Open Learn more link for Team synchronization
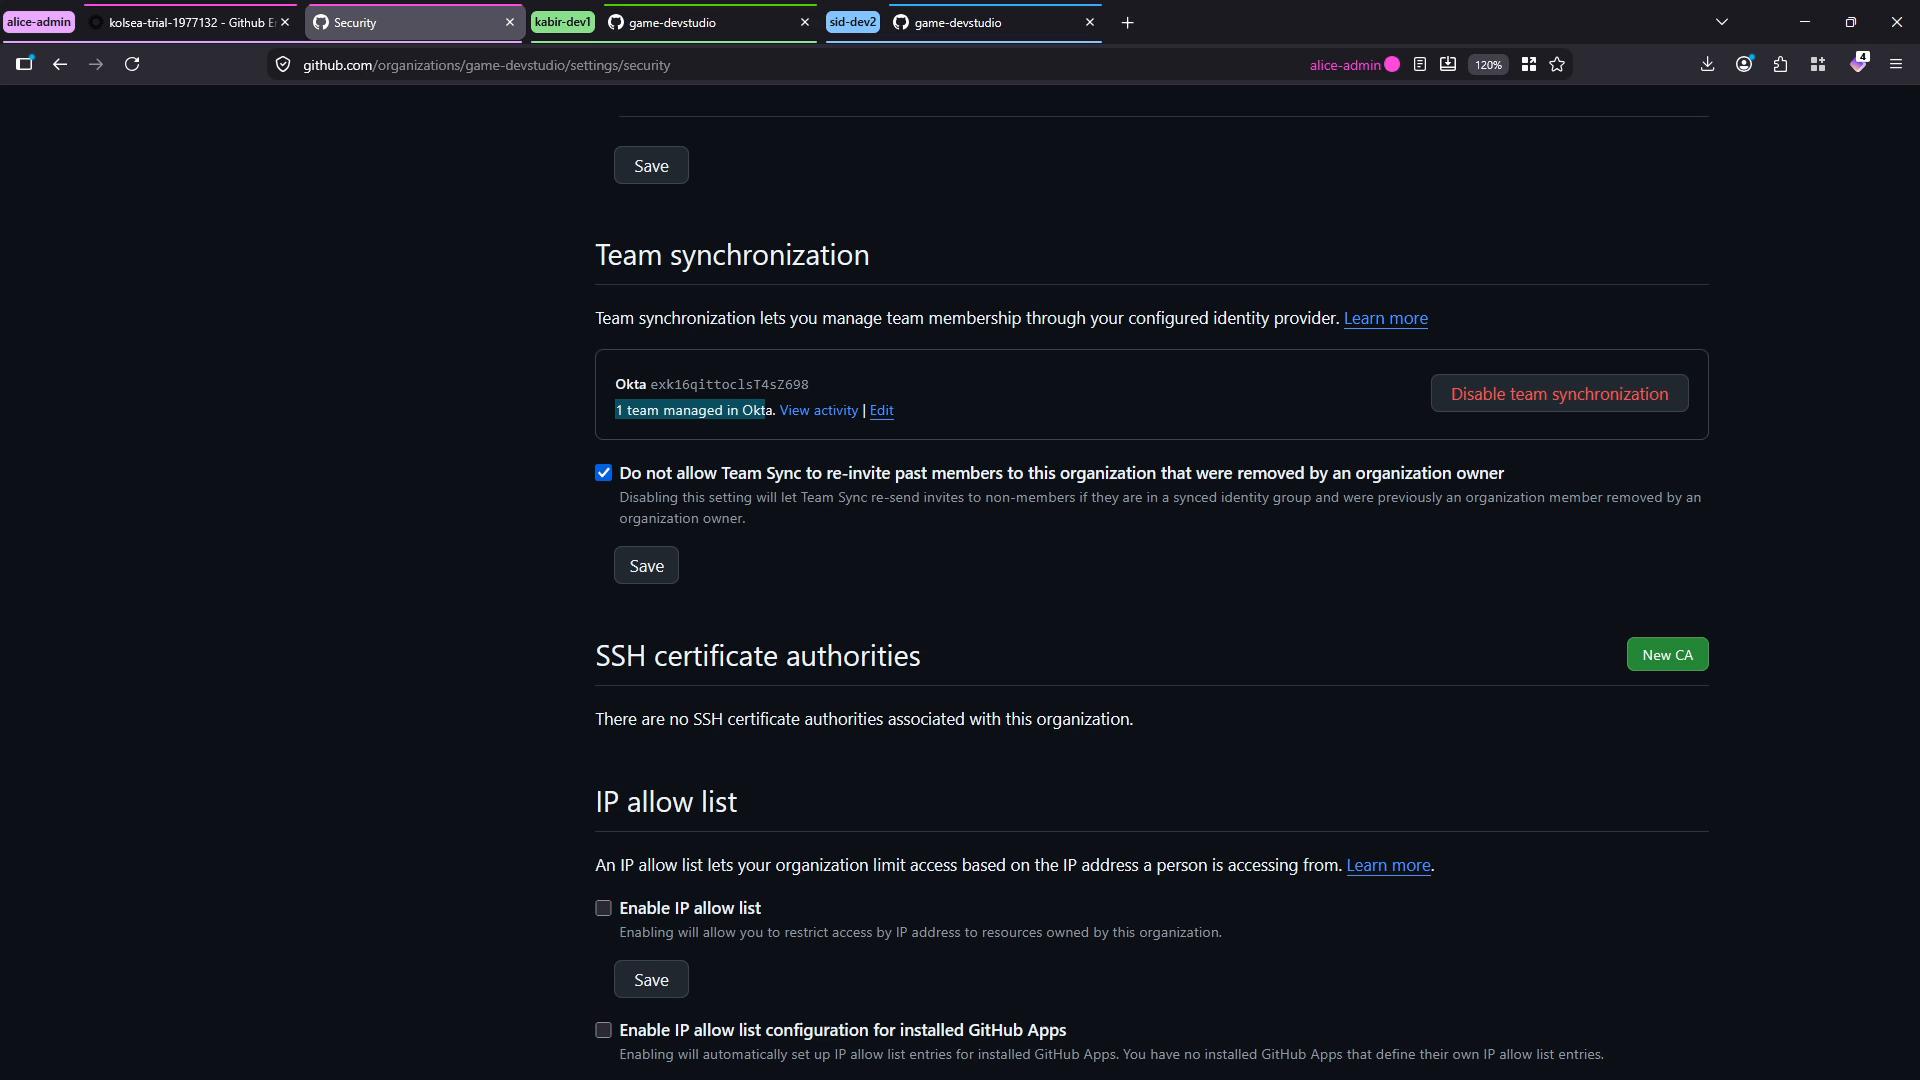Screen dimensions: 1920x1080 1385,318
